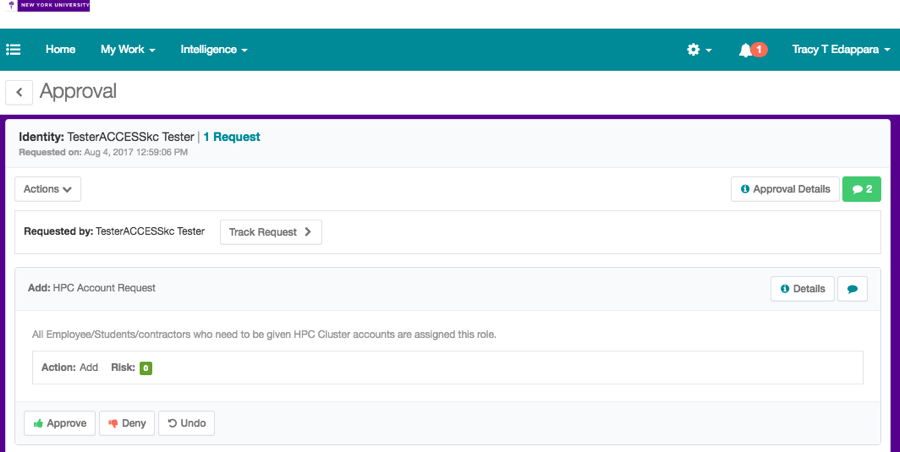Open the My Work dropdown menu
This screenshot has width=900, height=452.
[x=128, y=50]
